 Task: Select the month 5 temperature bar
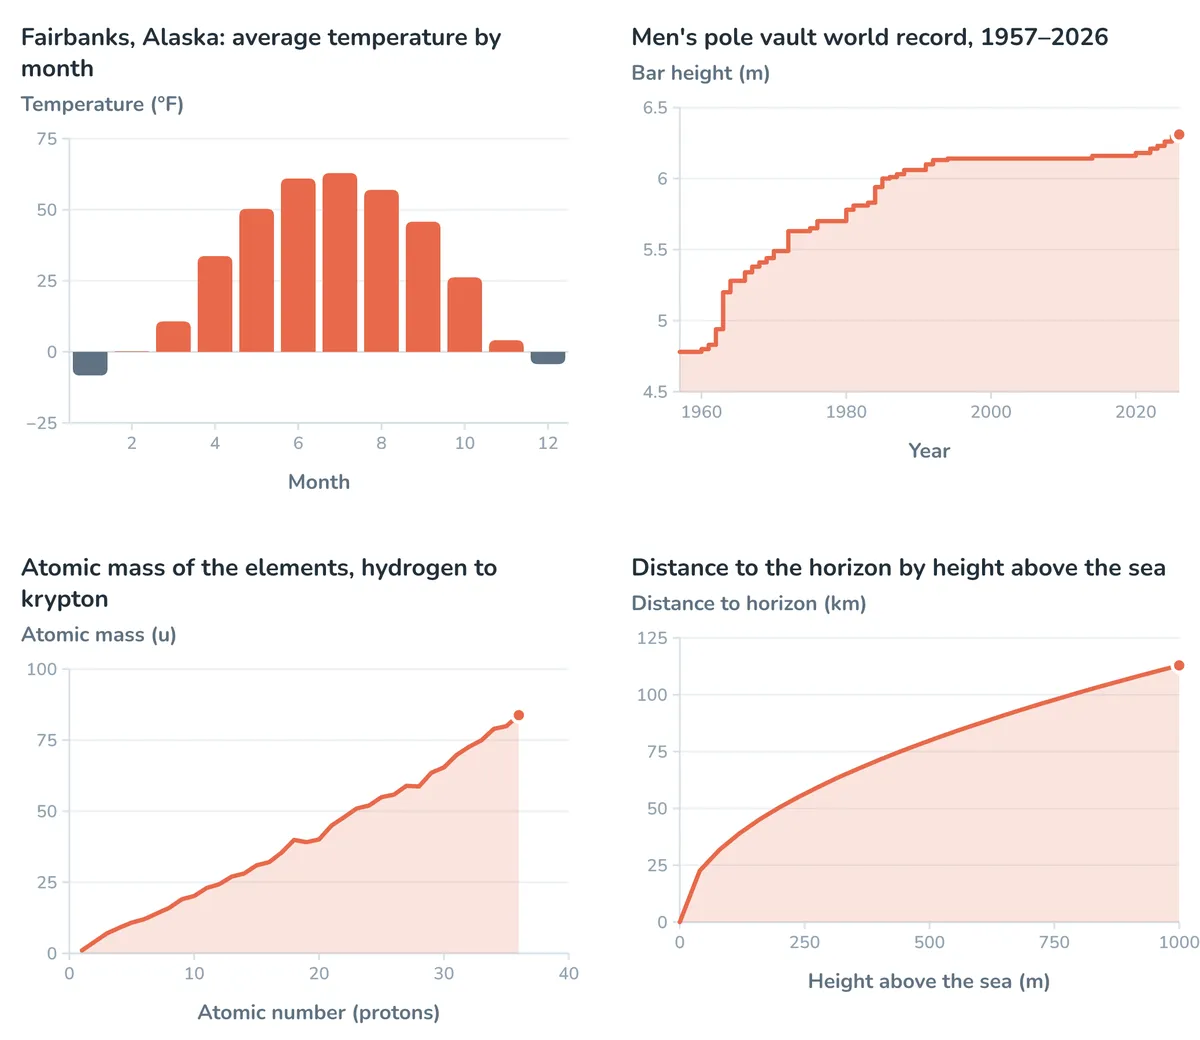(x=257, y=280)
